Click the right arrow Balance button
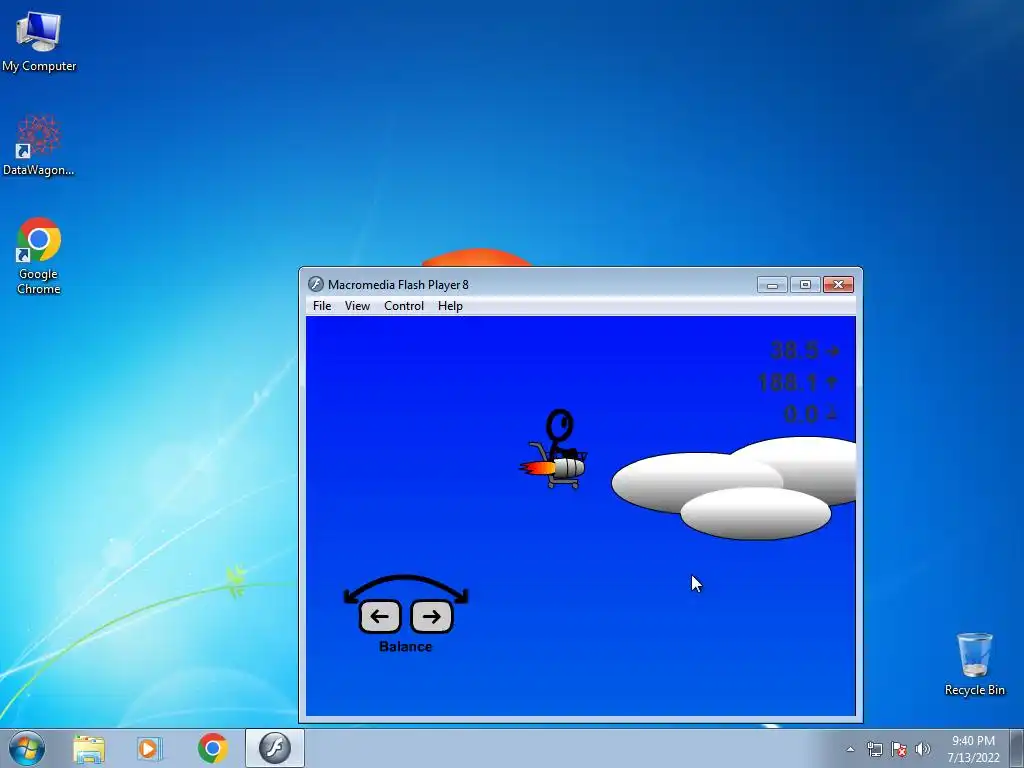Image resolution: width=1024 pixels, height=768 pixels. [x=432, y=616]
